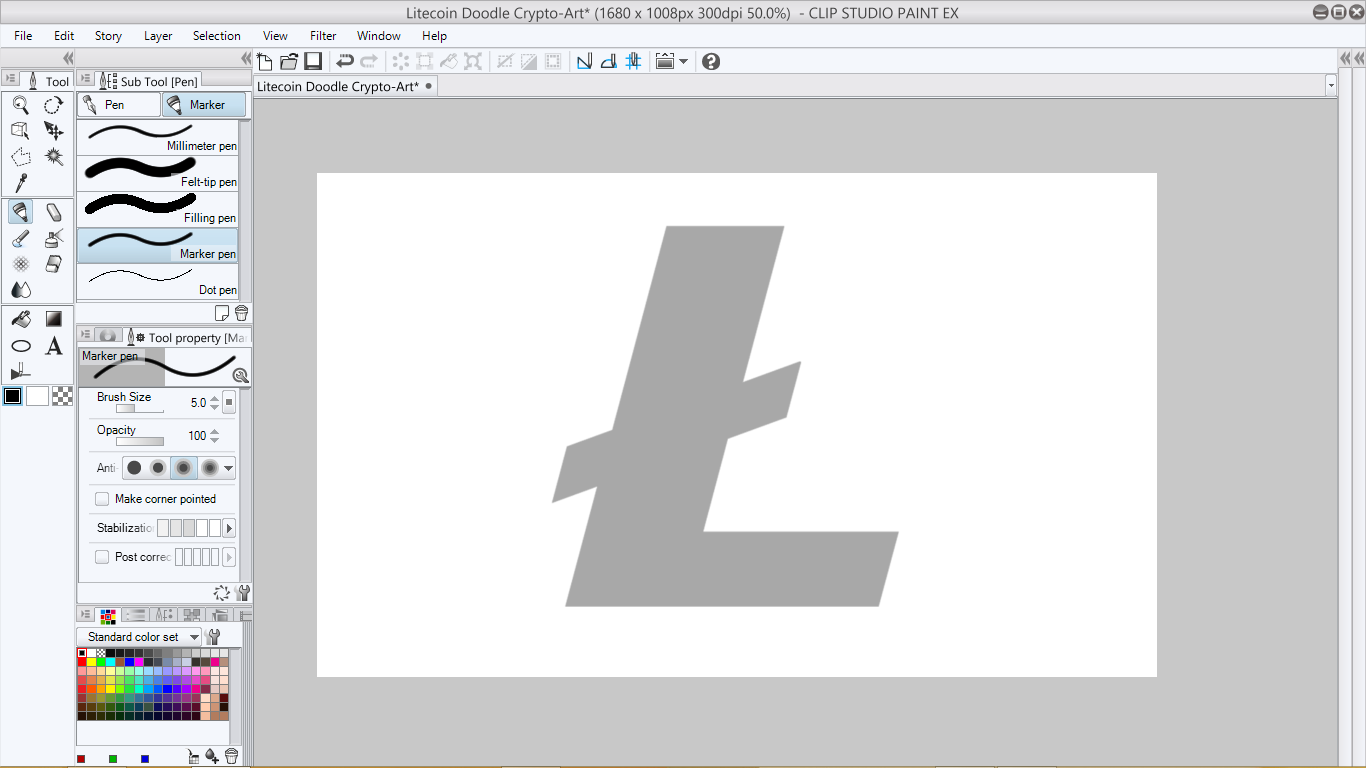Viewport: 1366px width, 768px height.
Task: Click the Undo arrow icon
Action: pyautogui.click(x=345, y=61)
